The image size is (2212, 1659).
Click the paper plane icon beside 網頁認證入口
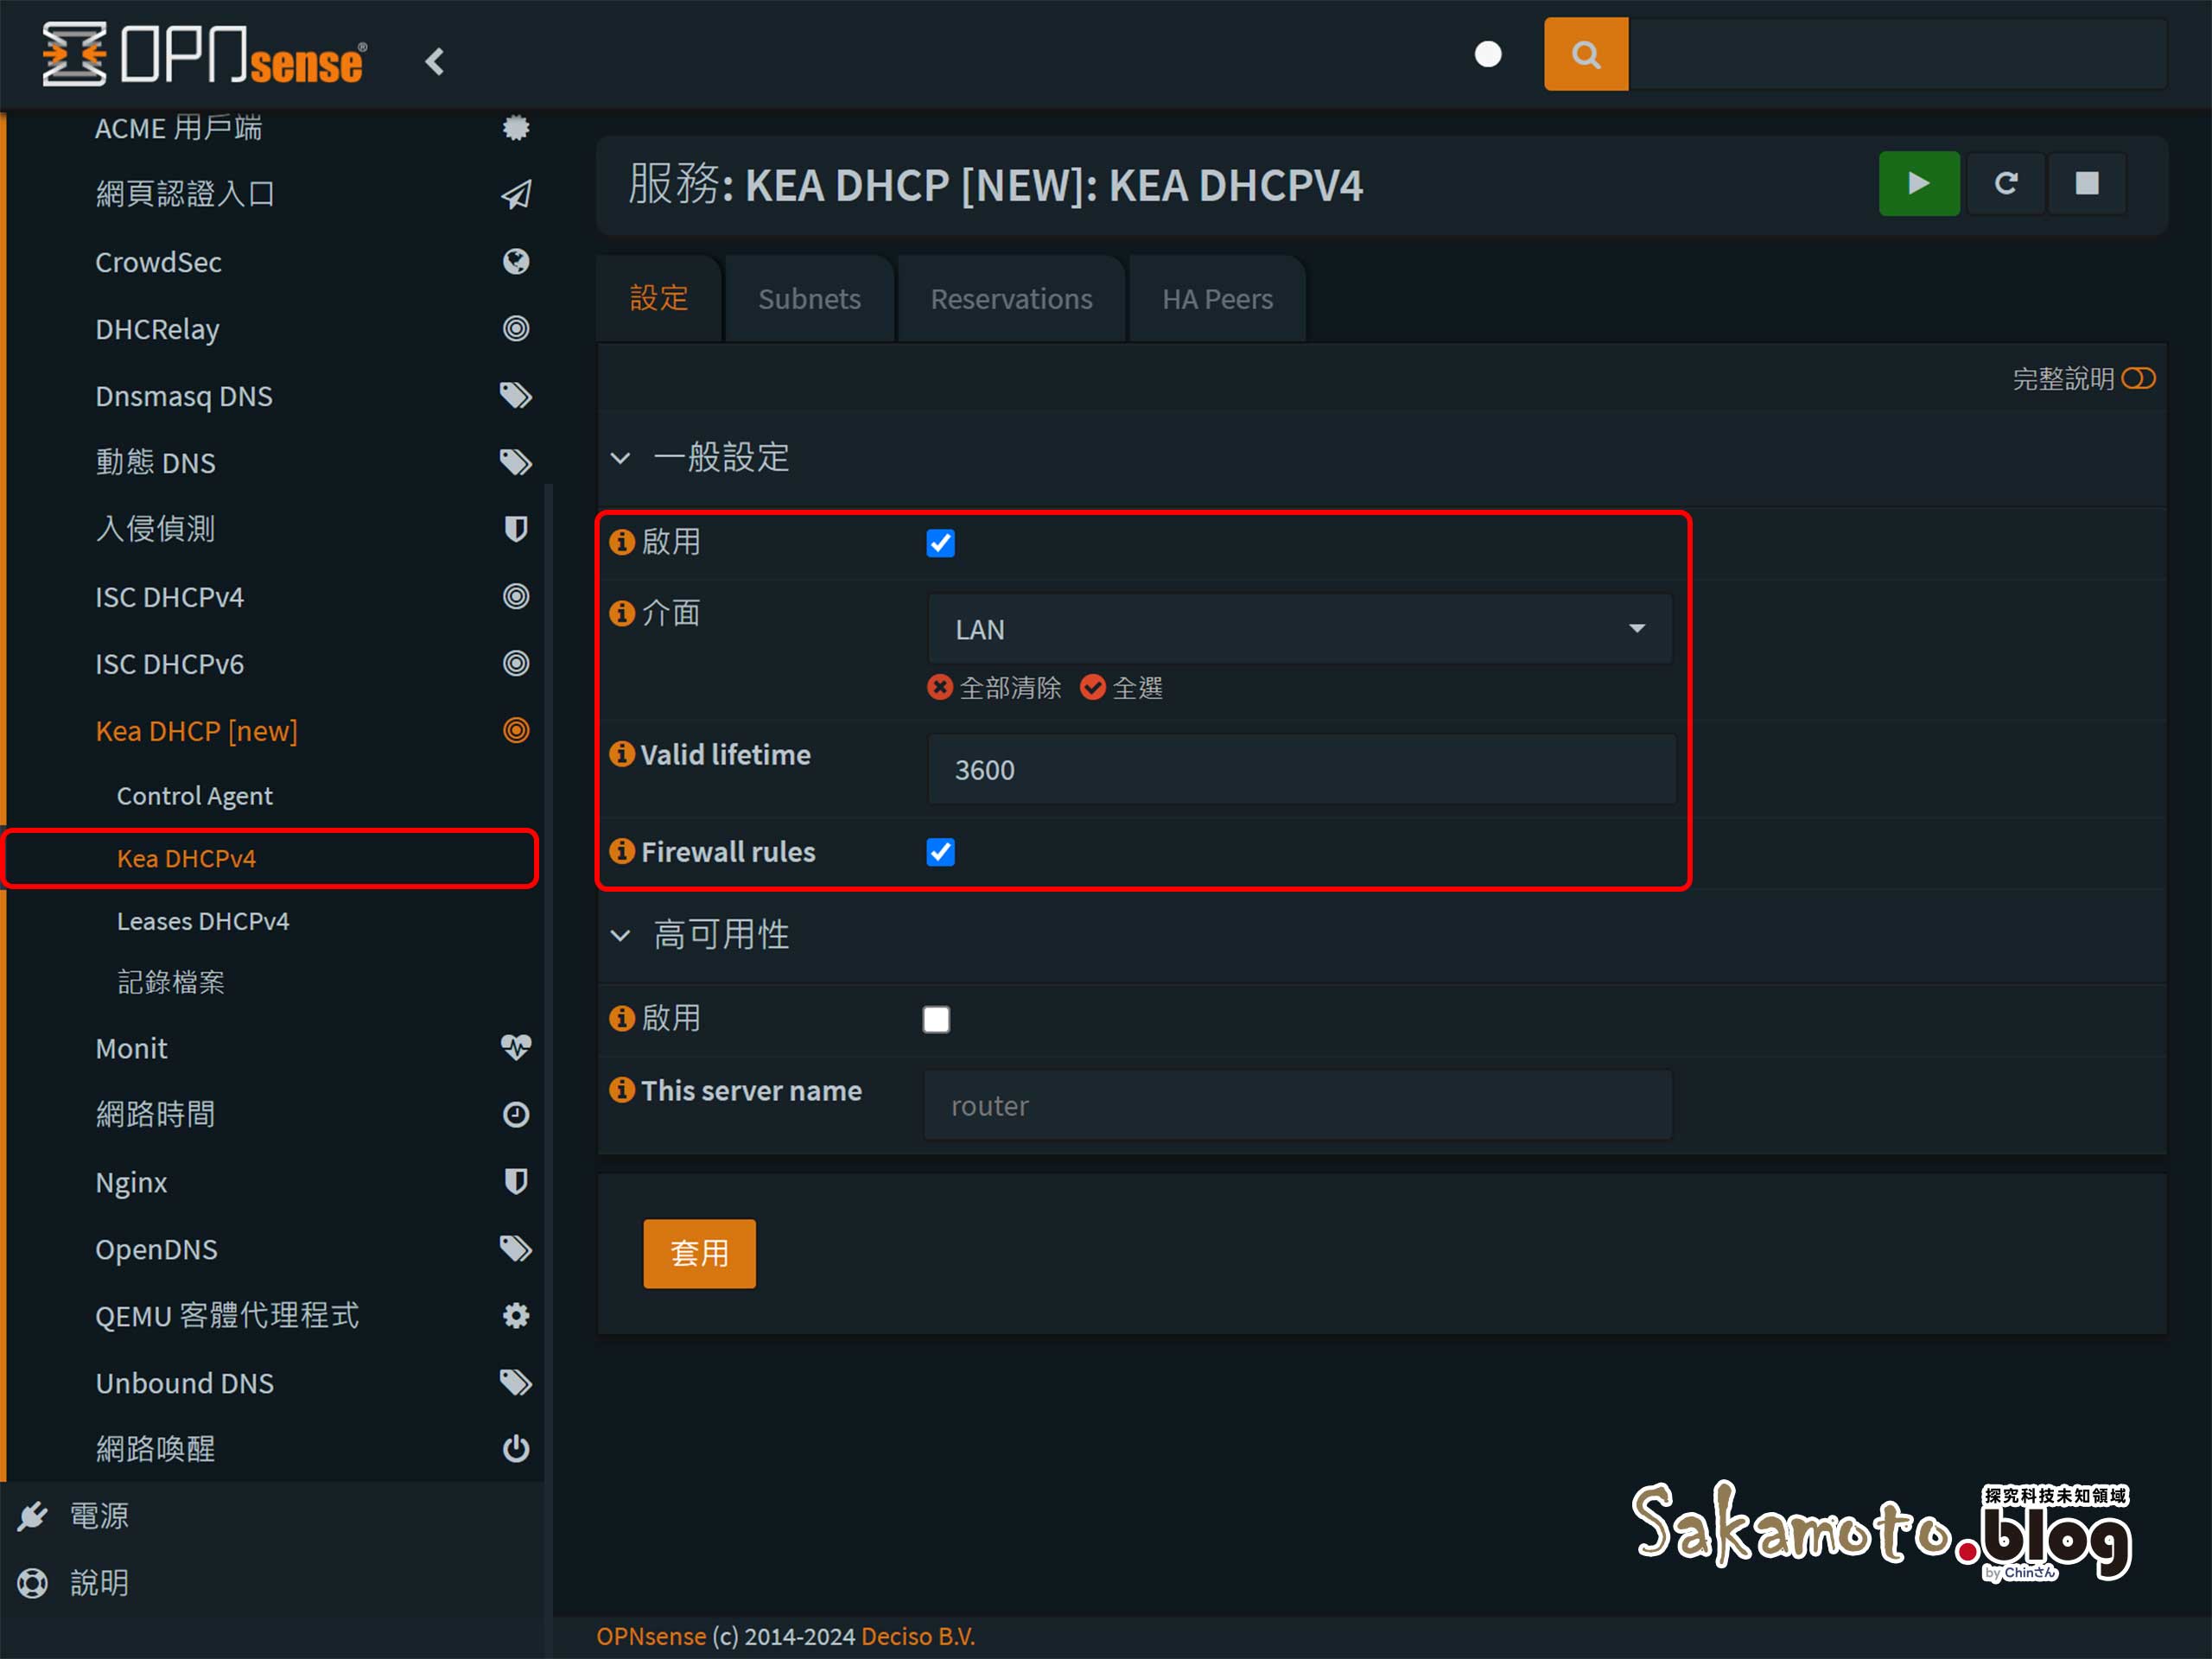click(515, 194)
